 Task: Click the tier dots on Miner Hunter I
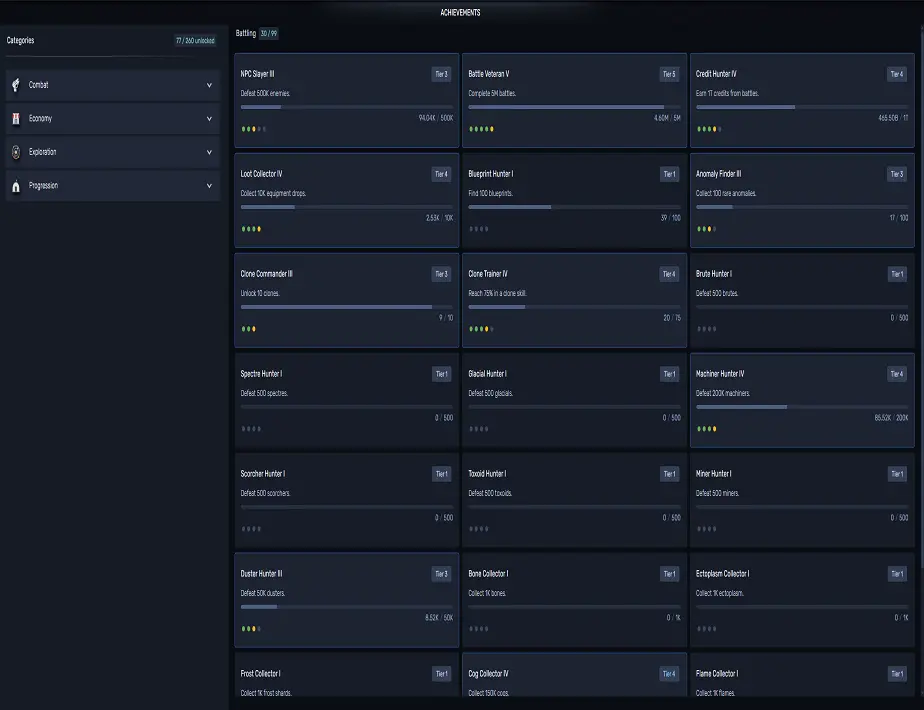pos(707,529)
